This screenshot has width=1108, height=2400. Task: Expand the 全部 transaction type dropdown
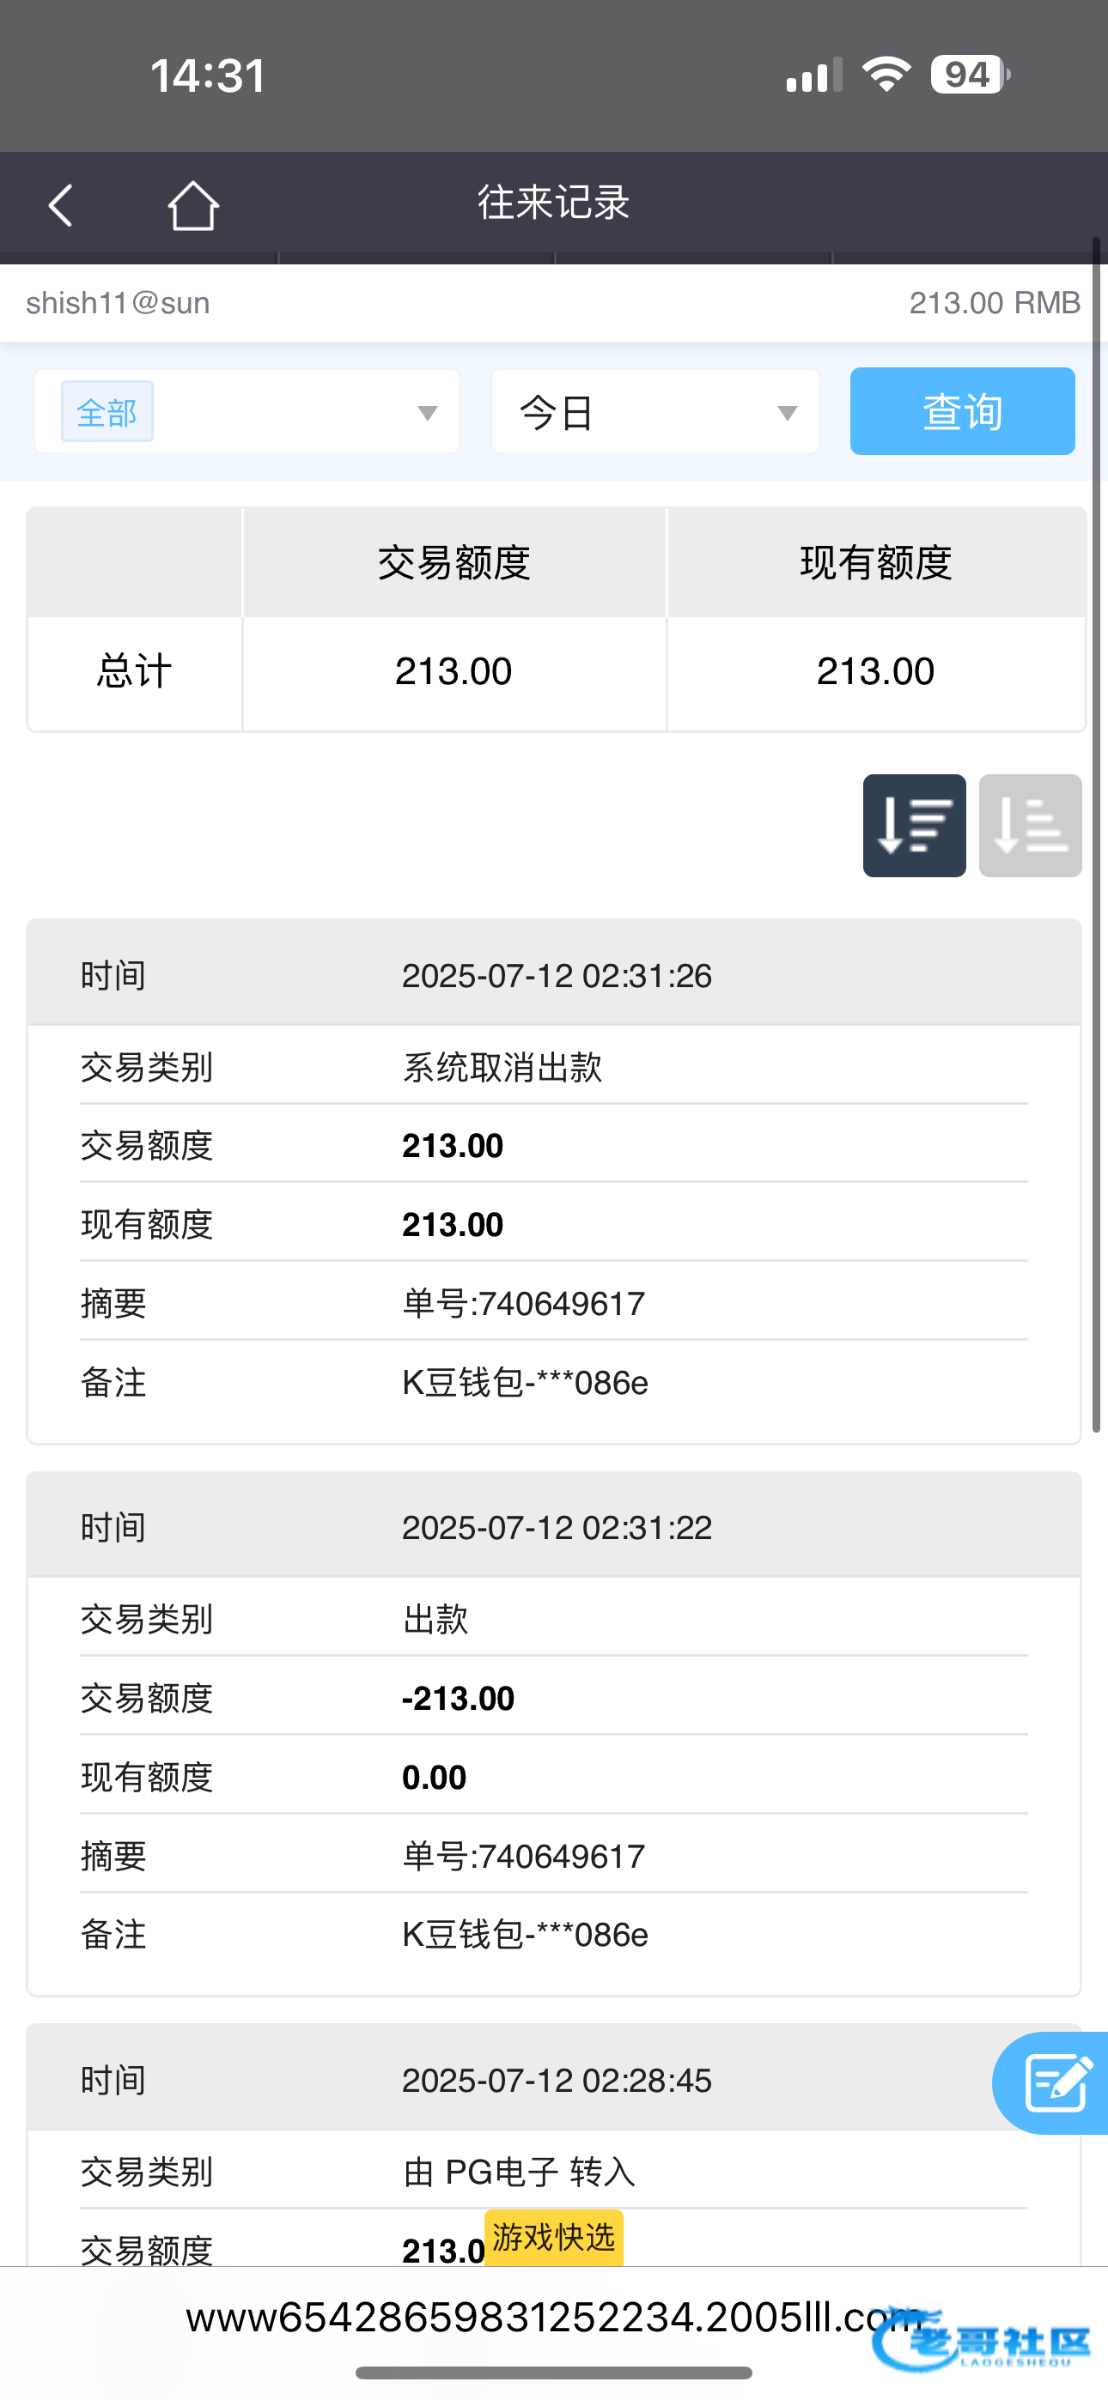click(x=427, y=412)
